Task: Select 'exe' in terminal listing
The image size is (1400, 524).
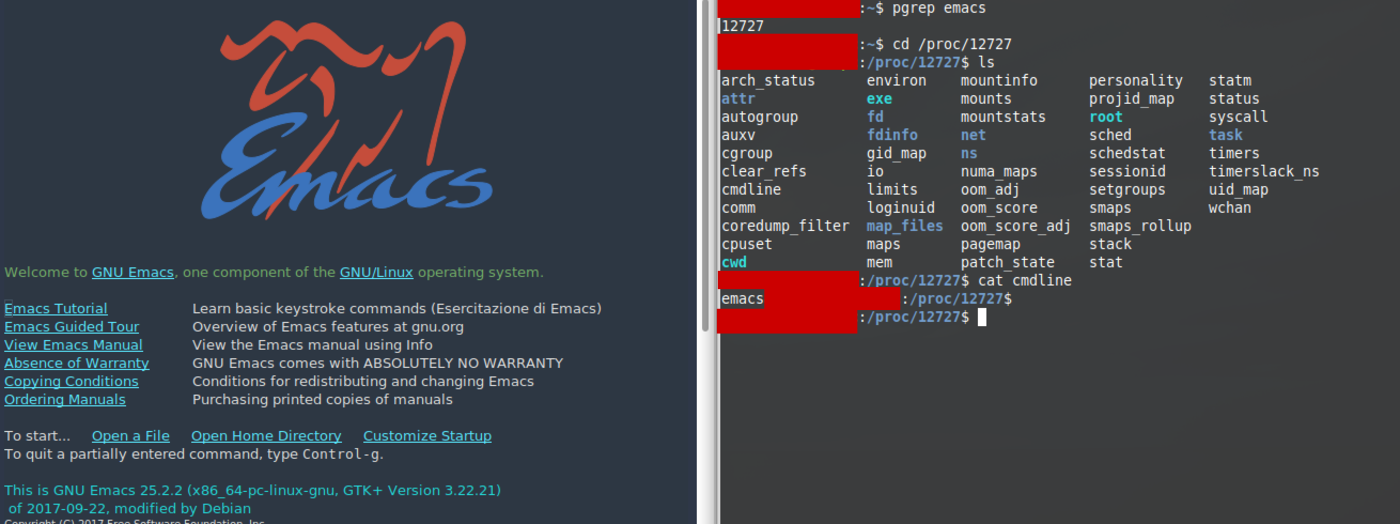Action: point(880,99)
